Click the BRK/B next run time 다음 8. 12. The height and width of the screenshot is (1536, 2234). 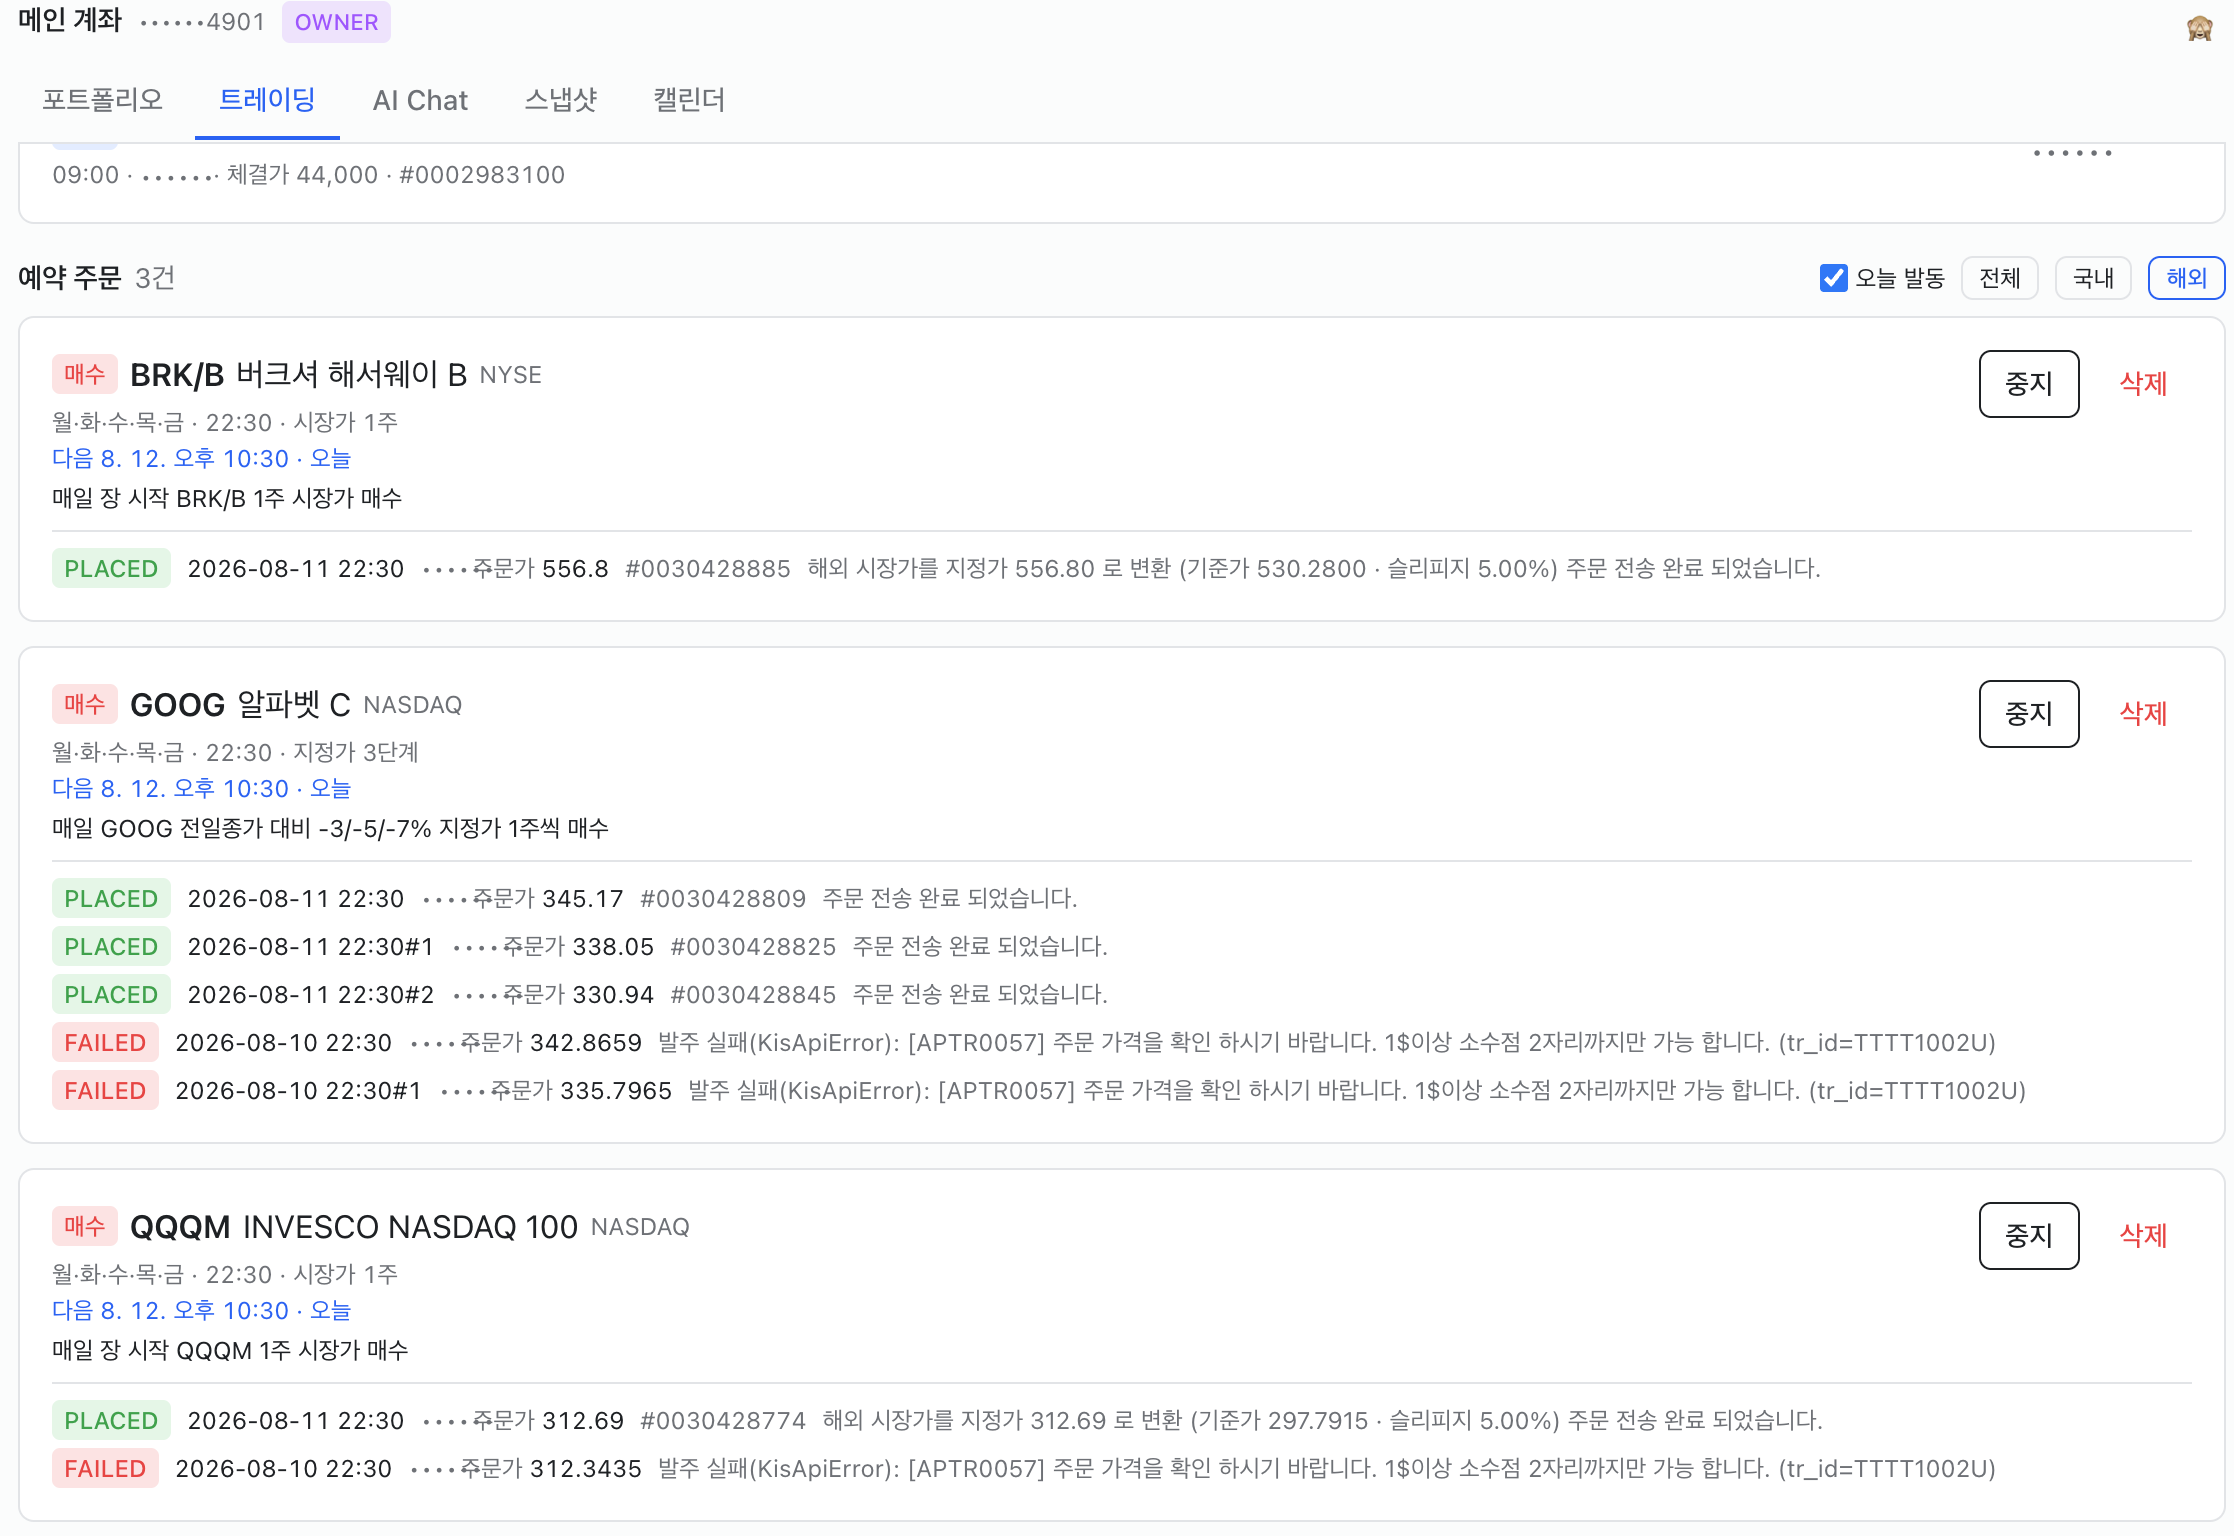[202, 459]
